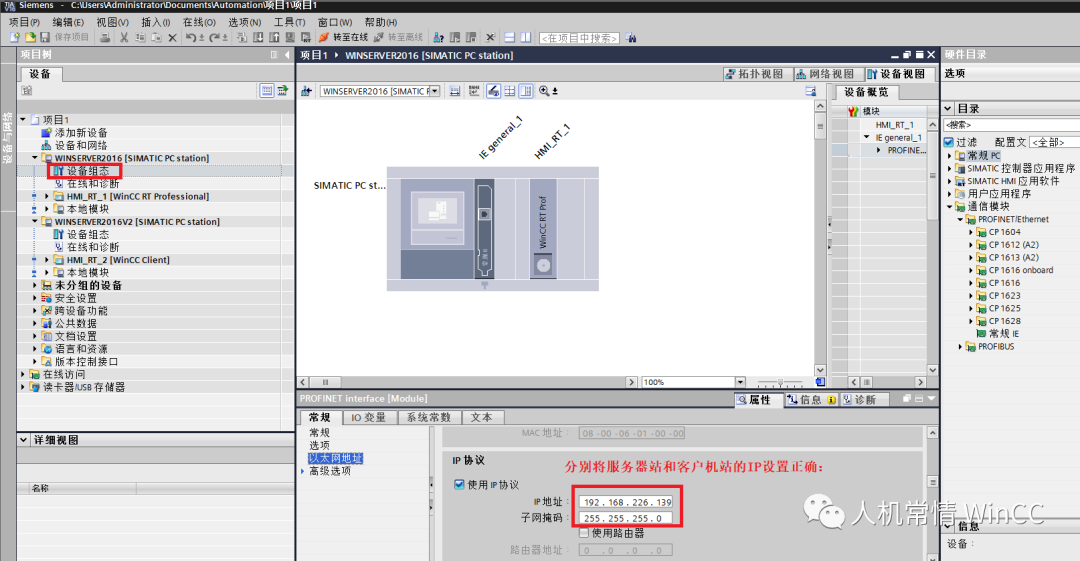
Task: Click the 转至离线 go offline button
Action: click(398, 37)
